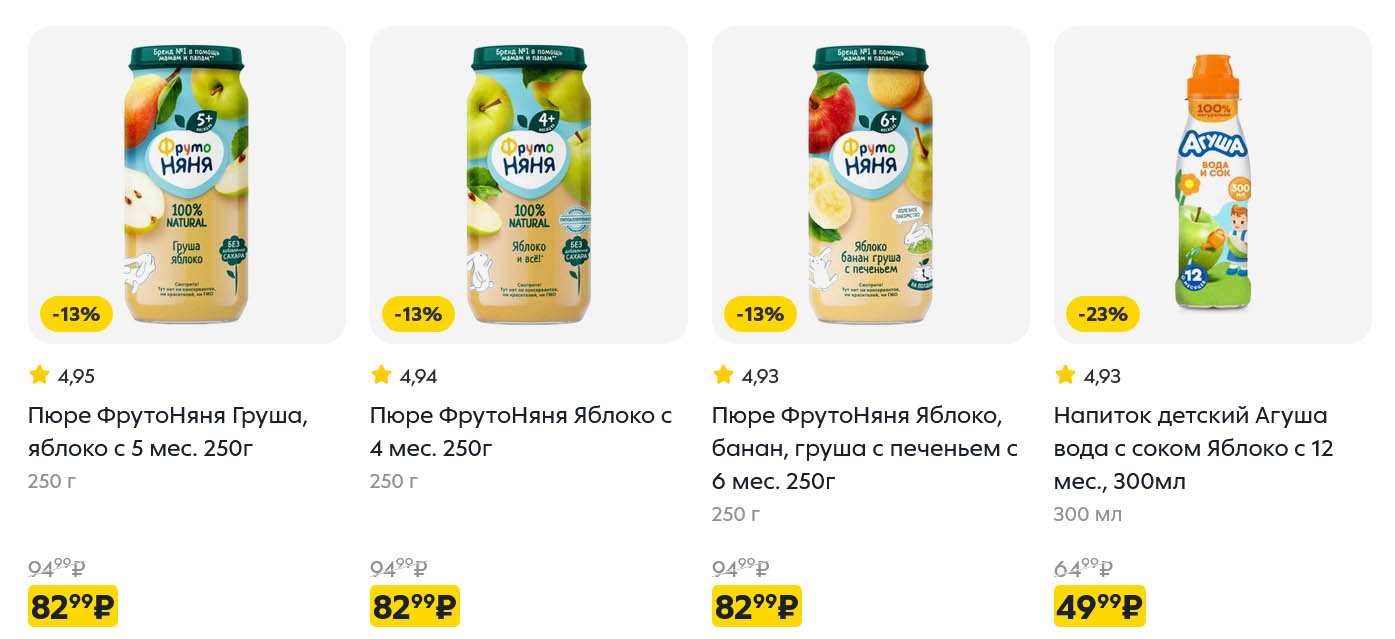
Task: Open the "Напиток детский Агуша" product title
Action: point(1193,448)
